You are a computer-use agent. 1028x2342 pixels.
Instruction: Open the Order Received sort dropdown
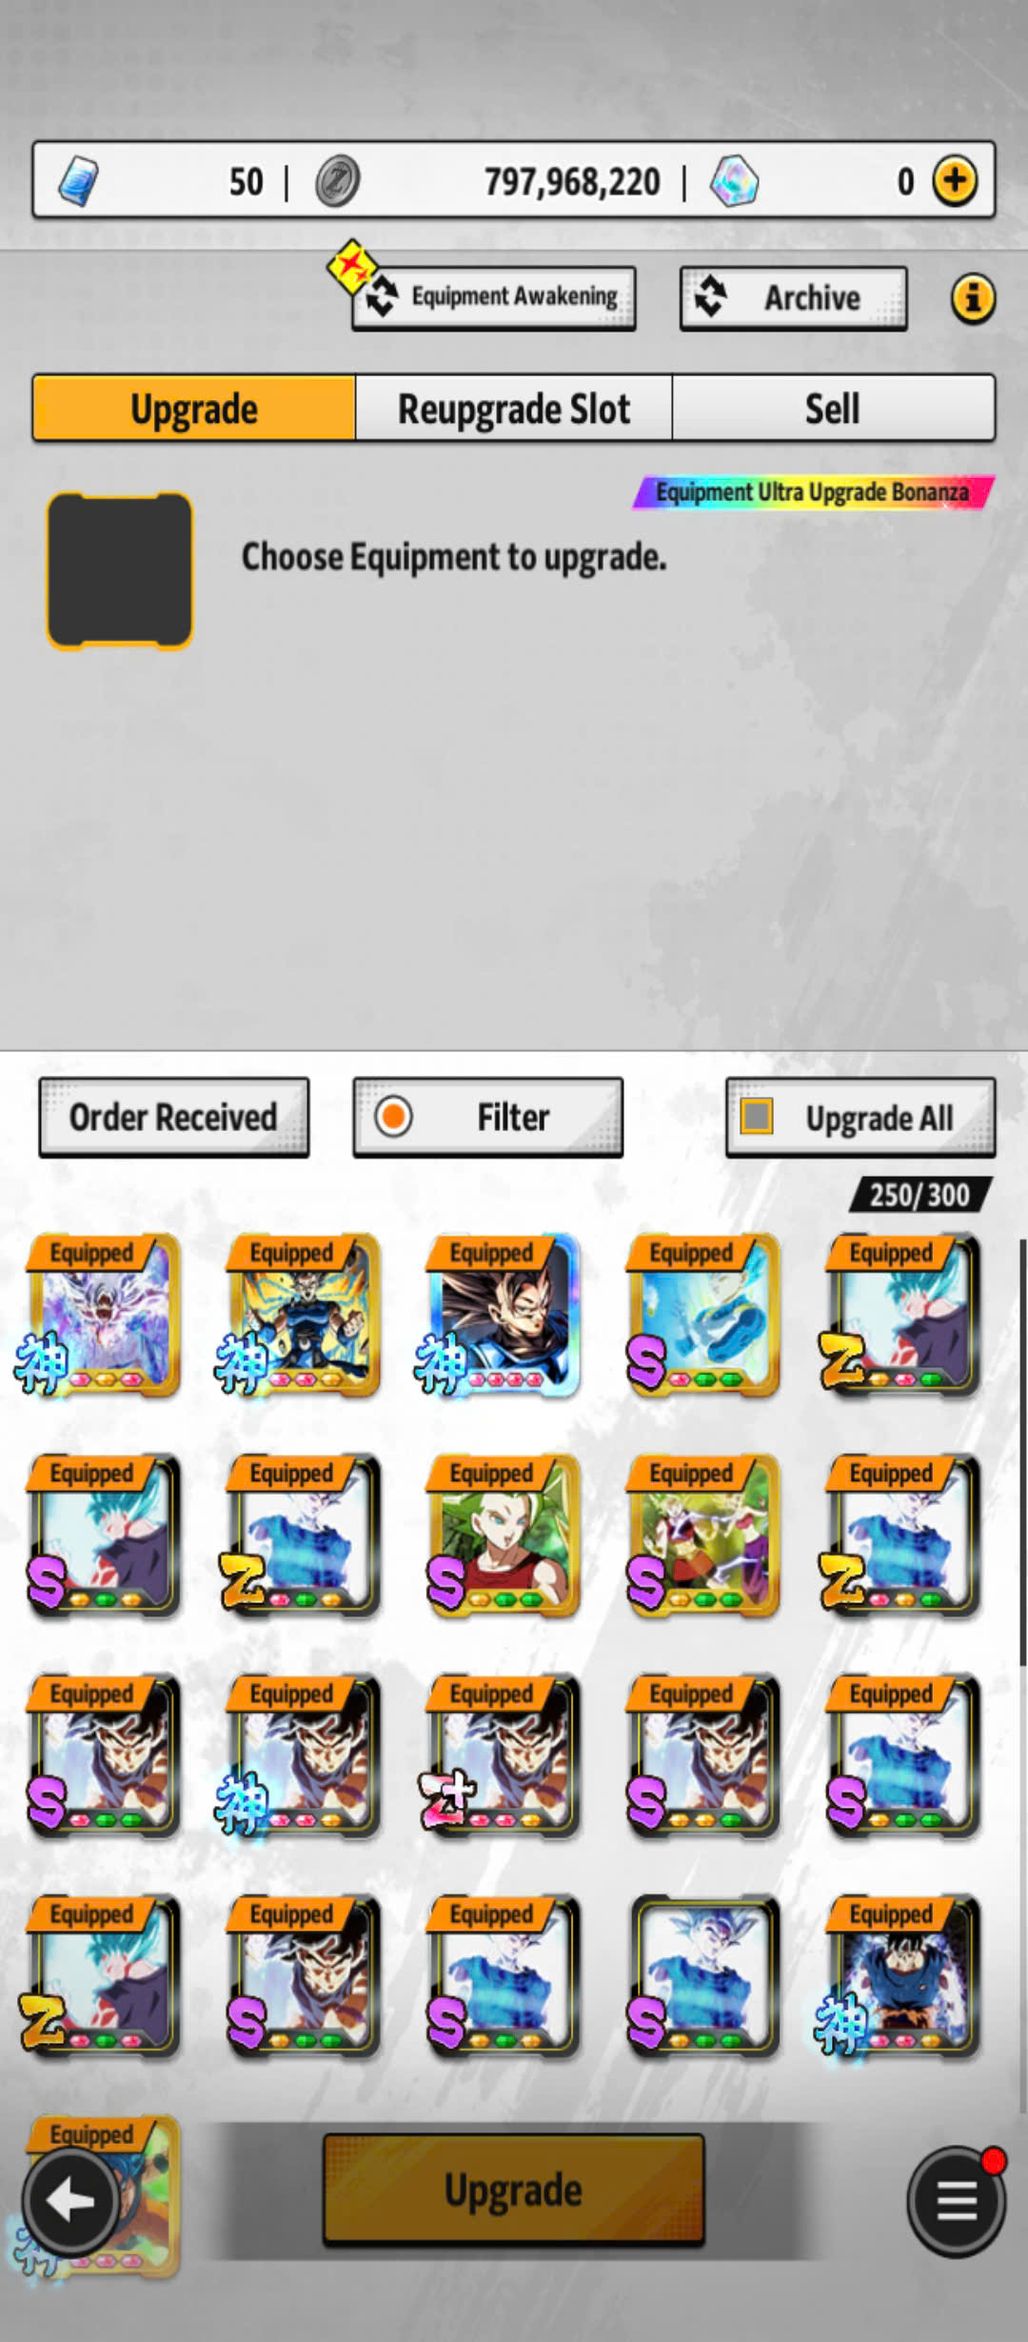[174, 1118]
